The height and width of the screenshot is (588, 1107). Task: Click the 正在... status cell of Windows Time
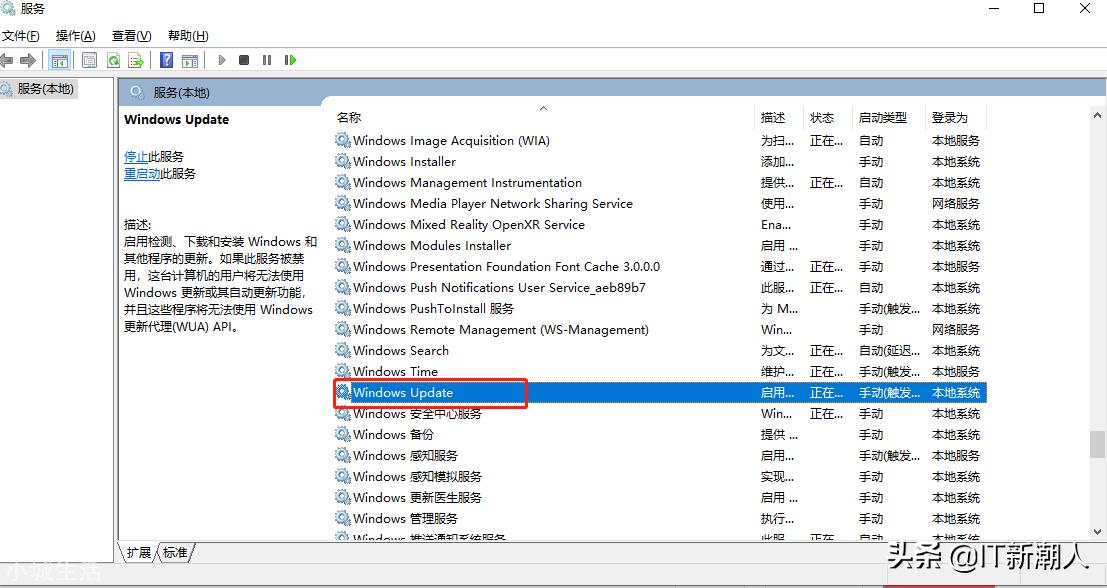(x=827, y=371)
